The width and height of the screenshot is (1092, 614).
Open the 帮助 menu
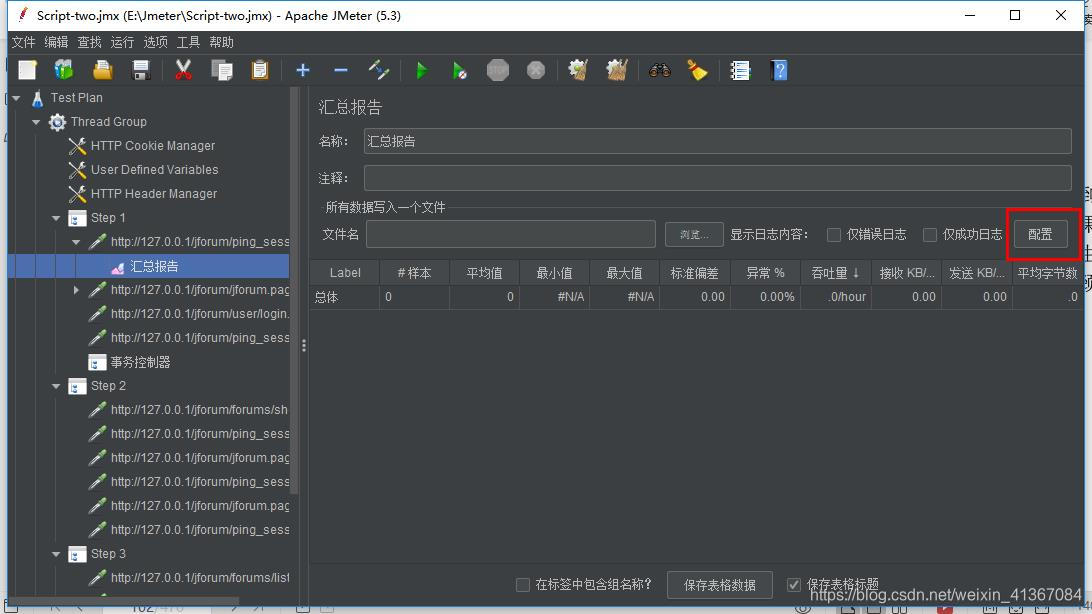coord(221,42)
